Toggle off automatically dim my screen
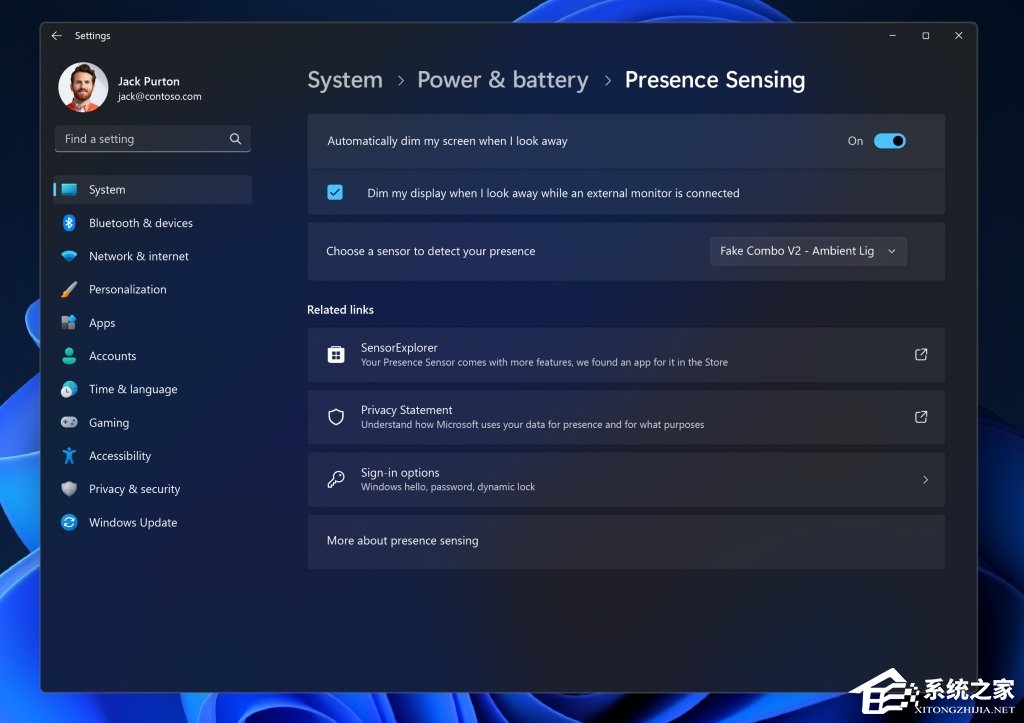1024x723 pixels. point(889,141)
